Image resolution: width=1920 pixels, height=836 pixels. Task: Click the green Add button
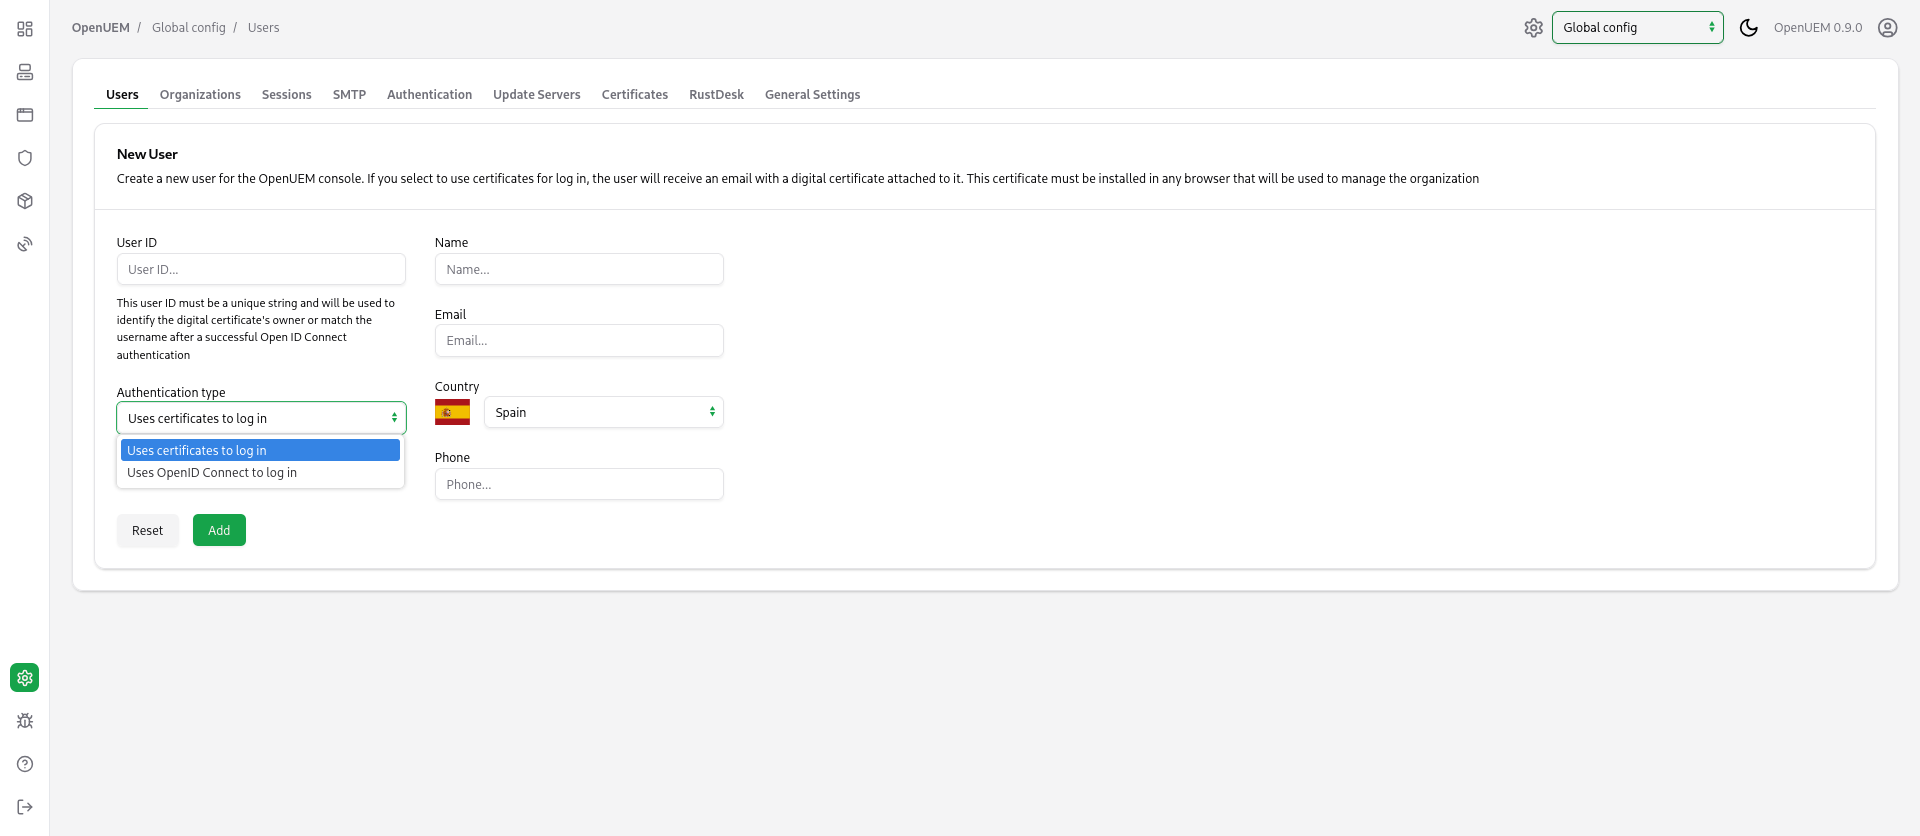click(x=219, y=531)
